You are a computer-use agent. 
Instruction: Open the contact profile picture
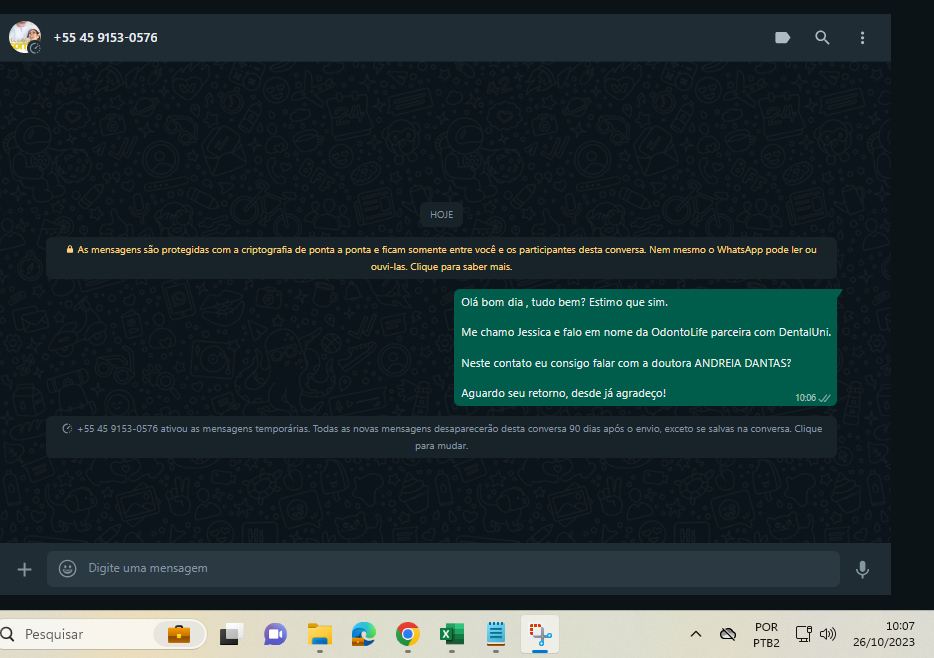[25, 38]
